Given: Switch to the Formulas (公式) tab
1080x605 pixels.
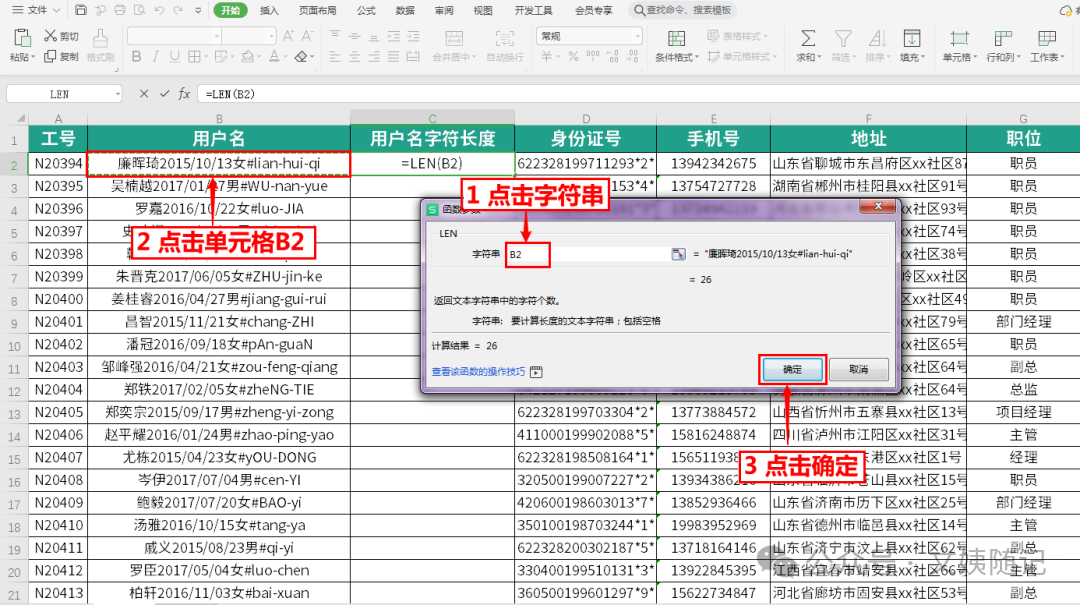Looking at the screenshot, I should [366, 10].
